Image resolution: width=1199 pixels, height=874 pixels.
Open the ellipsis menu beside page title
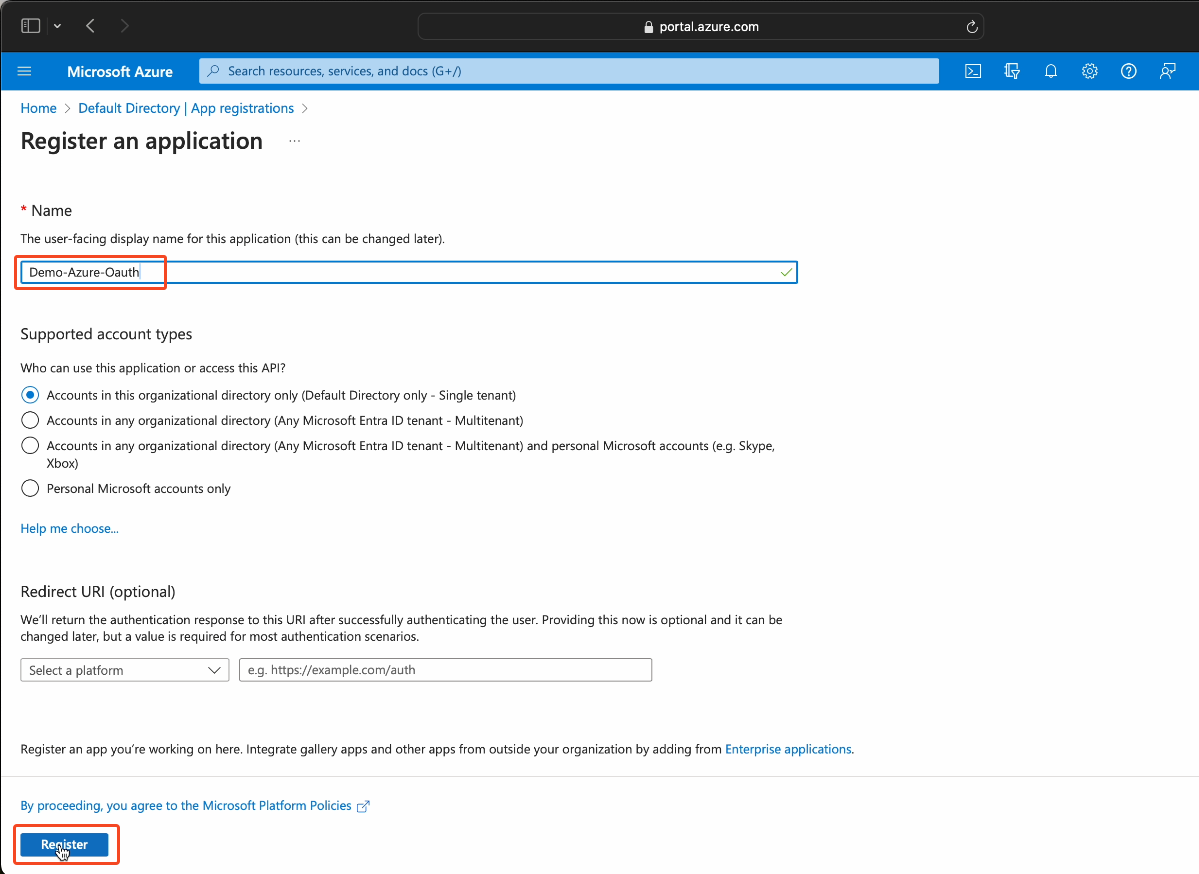[294, 142]
